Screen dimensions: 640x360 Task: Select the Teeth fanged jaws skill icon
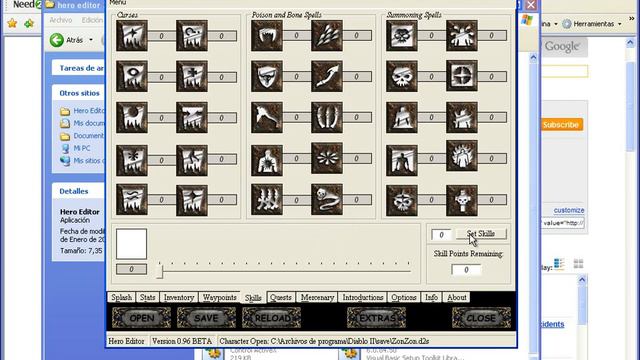pyautogui.click(x=267, y=36)
